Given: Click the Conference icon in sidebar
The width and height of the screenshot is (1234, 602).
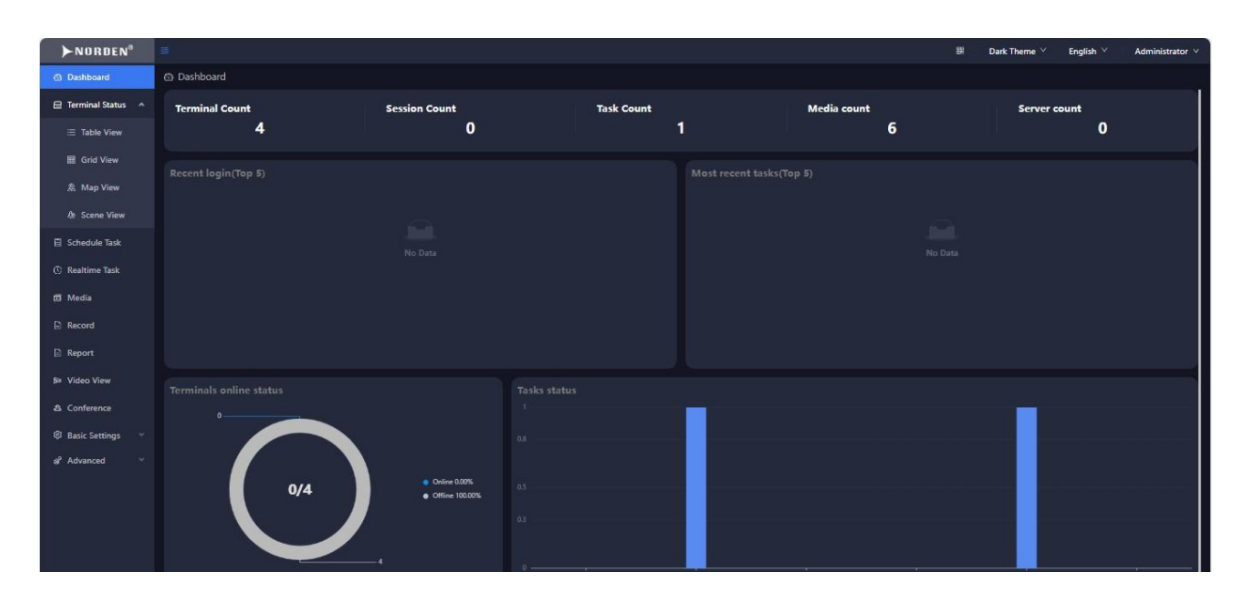Looking at the screenshot, I should [x=57, y=408].
